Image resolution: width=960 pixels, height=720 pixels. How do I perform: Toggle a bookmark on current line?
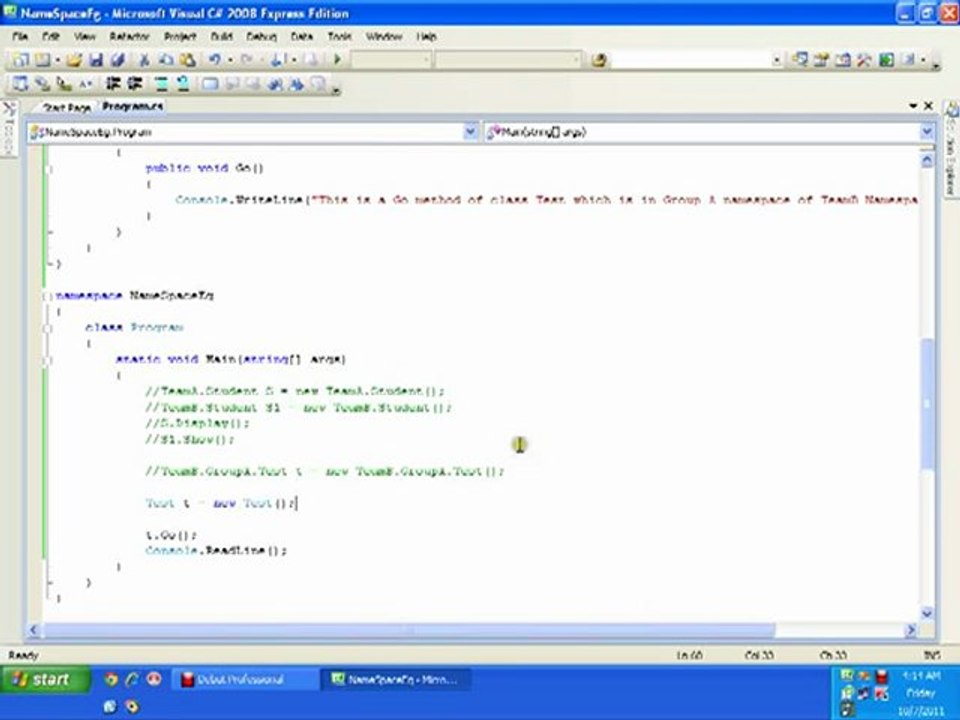tap(210, 84)
